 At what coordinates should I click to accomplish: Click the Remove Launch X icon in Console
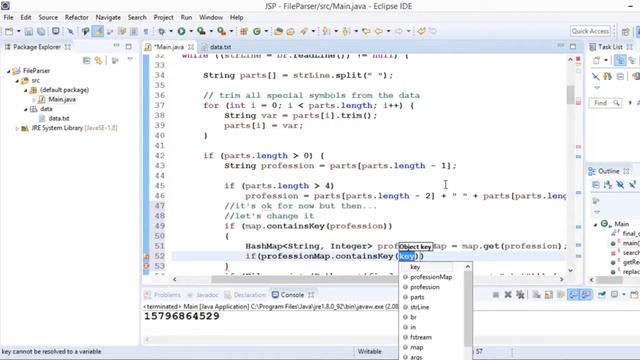click(x=508, y=295)
